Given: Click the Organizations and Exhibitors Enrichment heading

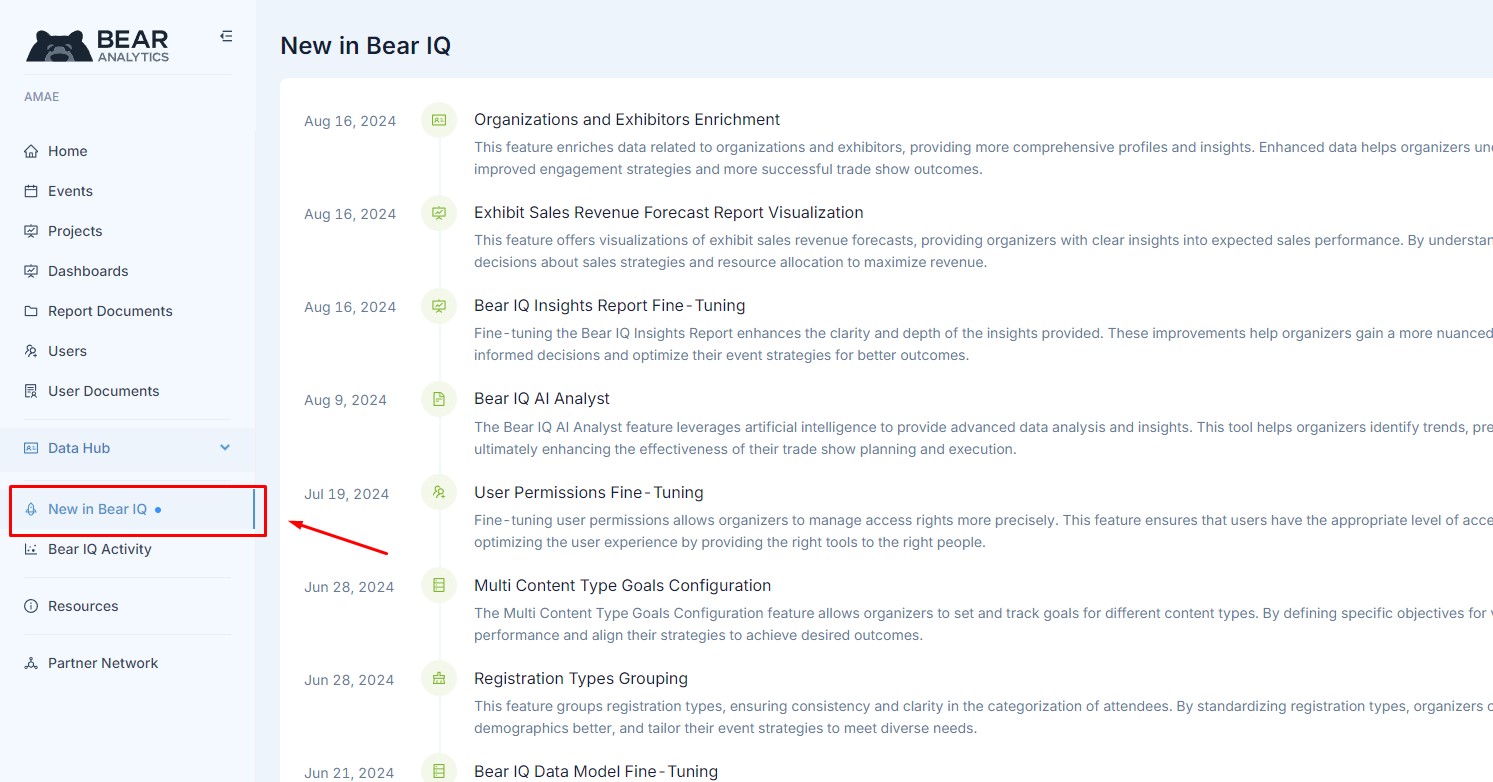Looking at the screenshot, I should click(626, 119).
